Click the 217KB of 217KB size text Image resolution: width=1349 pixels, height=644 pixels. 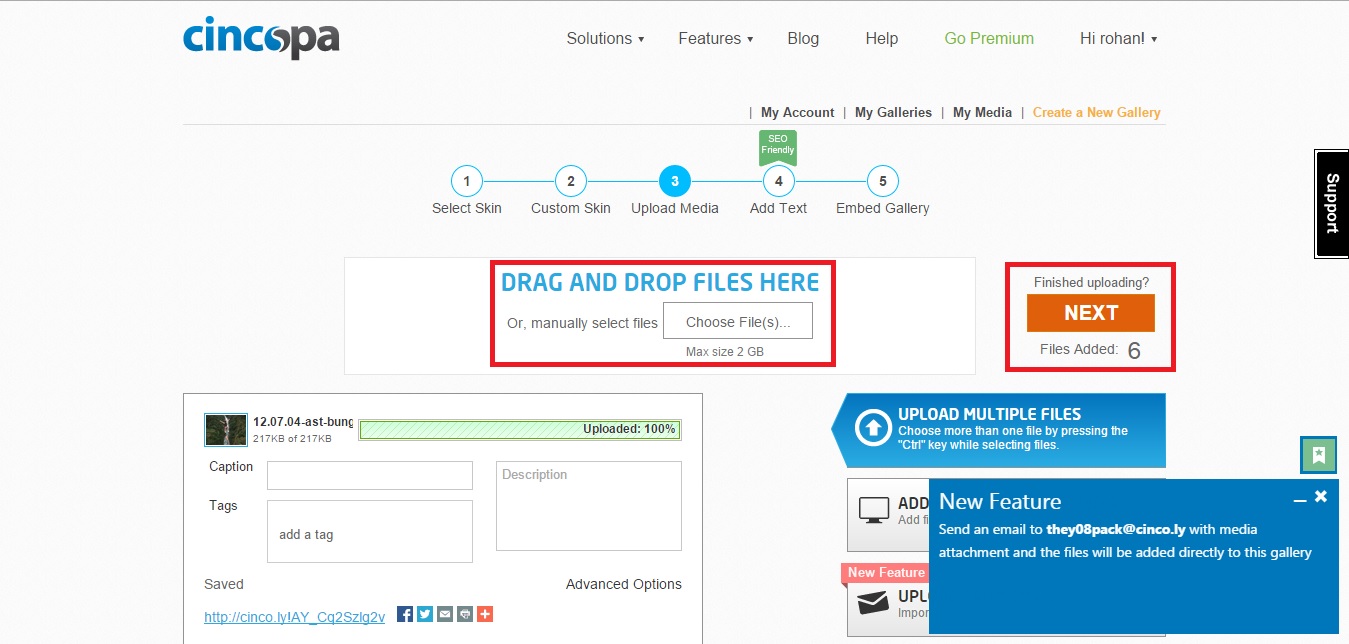[x=292, y=439]
